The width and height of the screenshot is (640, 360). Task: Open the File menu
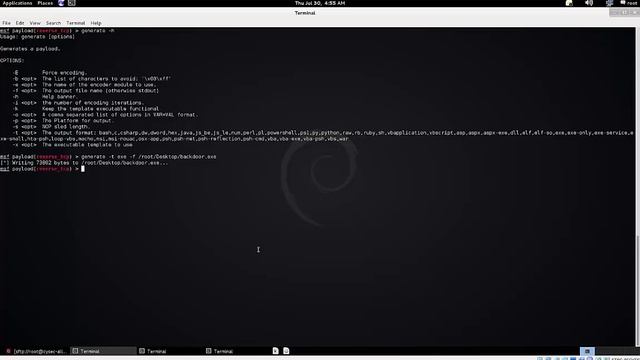point(6,23)
